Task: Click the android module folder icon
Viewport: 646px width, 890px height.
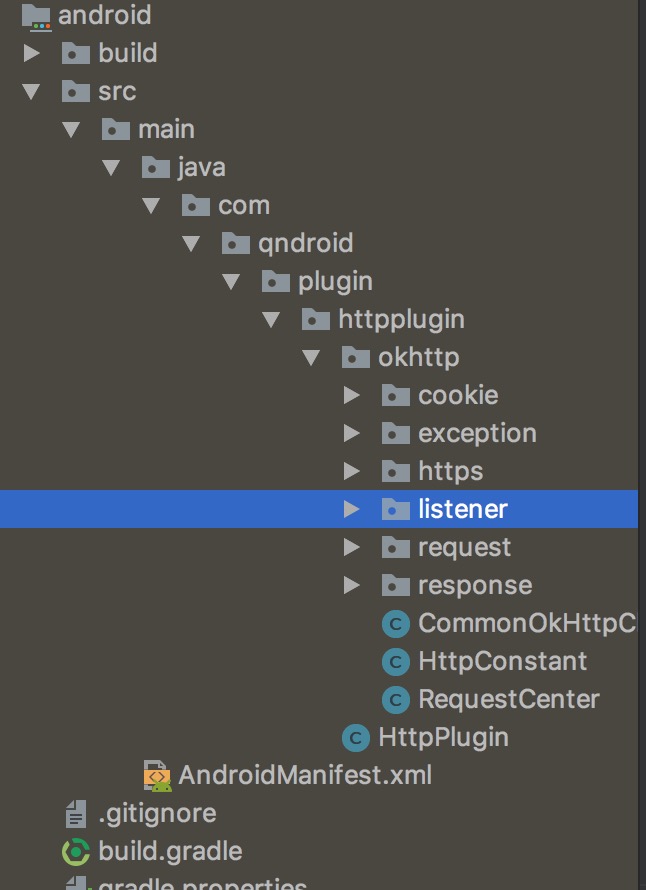Action: coord(36,15)
